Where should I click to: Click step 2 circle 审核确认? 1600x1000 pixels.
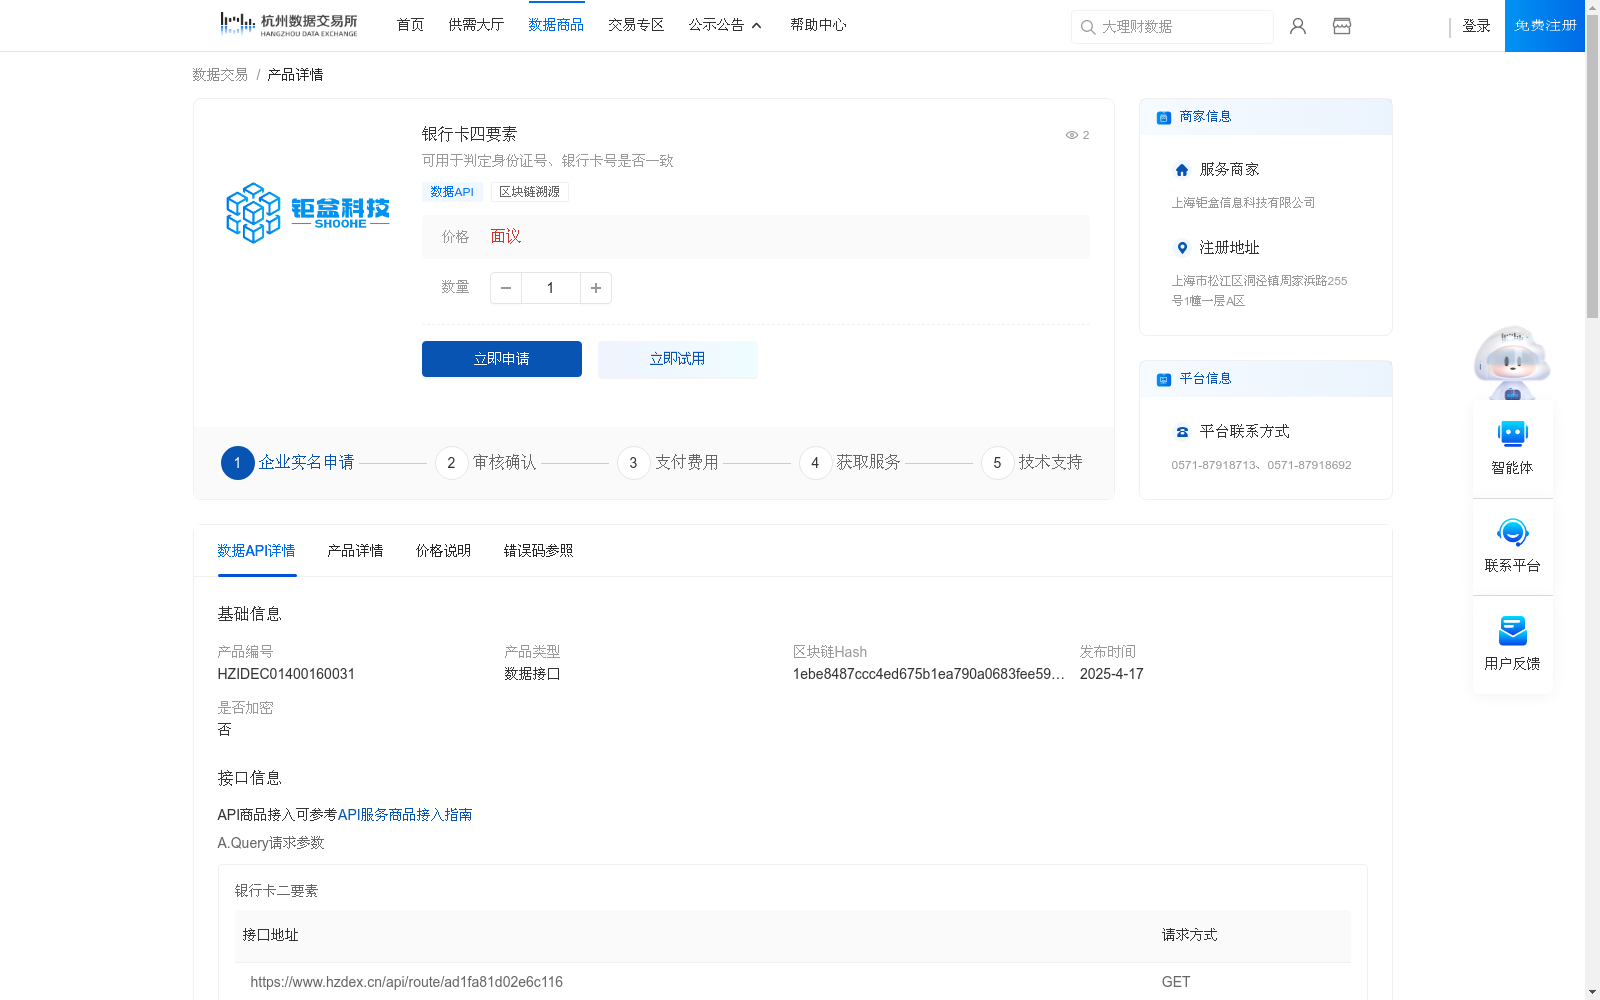coord(451,463)
